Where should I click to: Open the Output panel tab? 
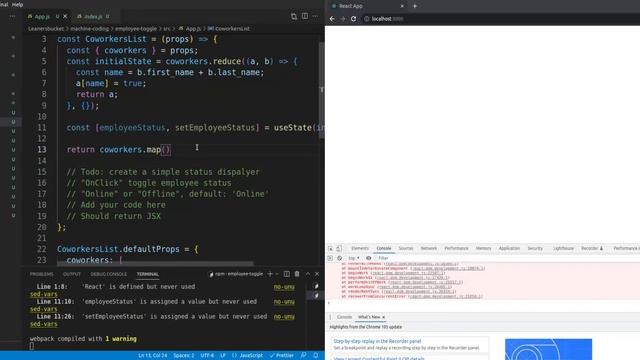click(72, 274)
